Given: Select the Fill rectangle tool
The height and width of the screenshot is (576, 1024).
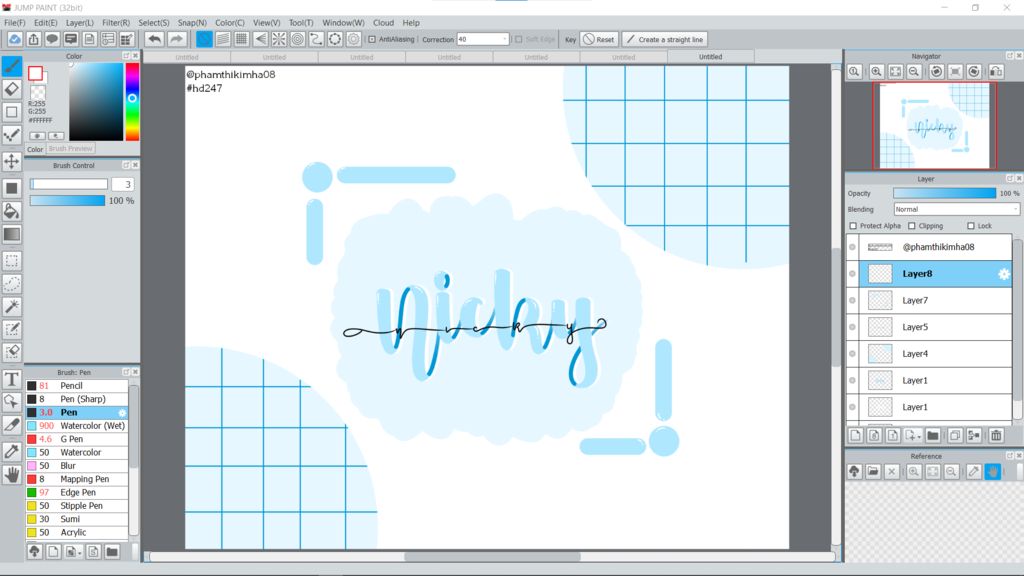Looking at the screenshot, I should tap(12, 188).
